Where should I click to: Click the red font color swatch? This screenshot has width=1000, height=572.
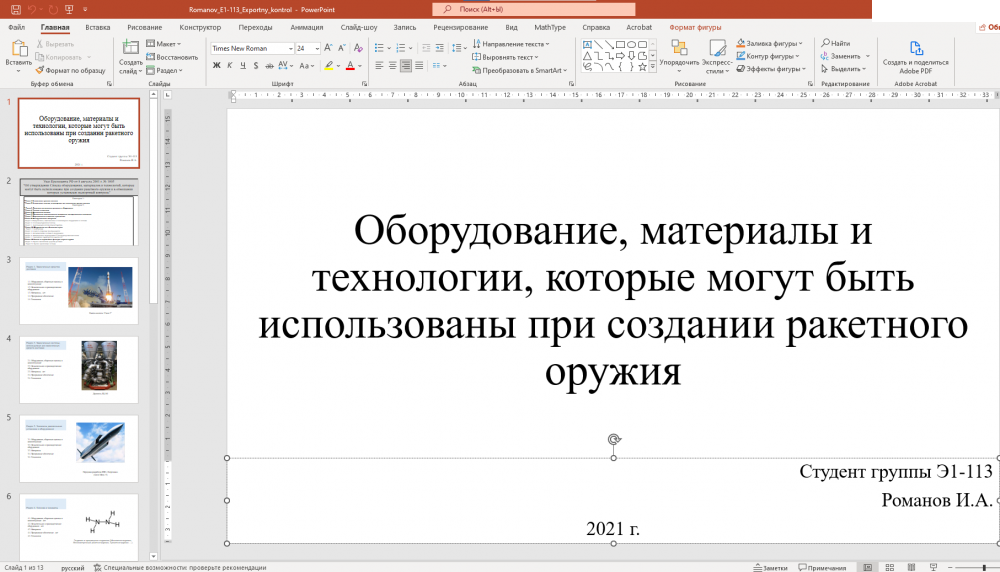tap(351, 66)
